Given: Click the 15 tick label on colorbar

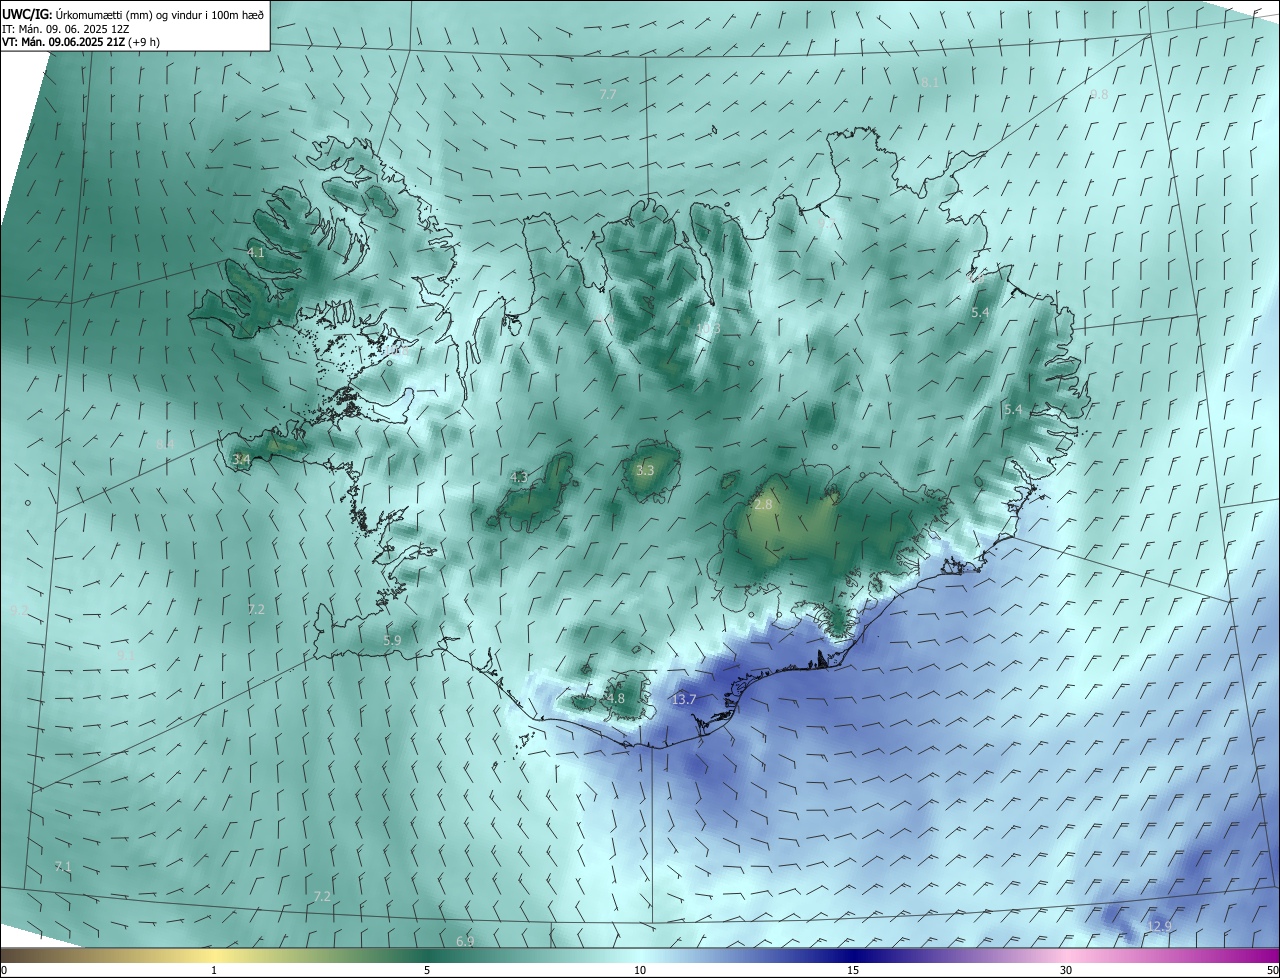Looking at the screenshot, I should [853, 970].
